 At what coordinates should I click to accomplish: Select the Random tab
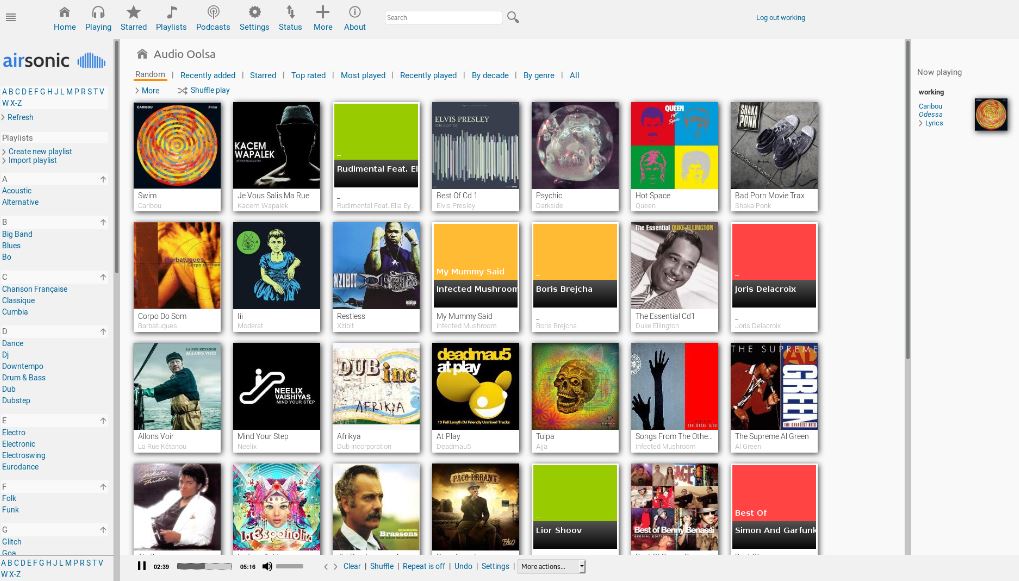(x=150, y=75)
